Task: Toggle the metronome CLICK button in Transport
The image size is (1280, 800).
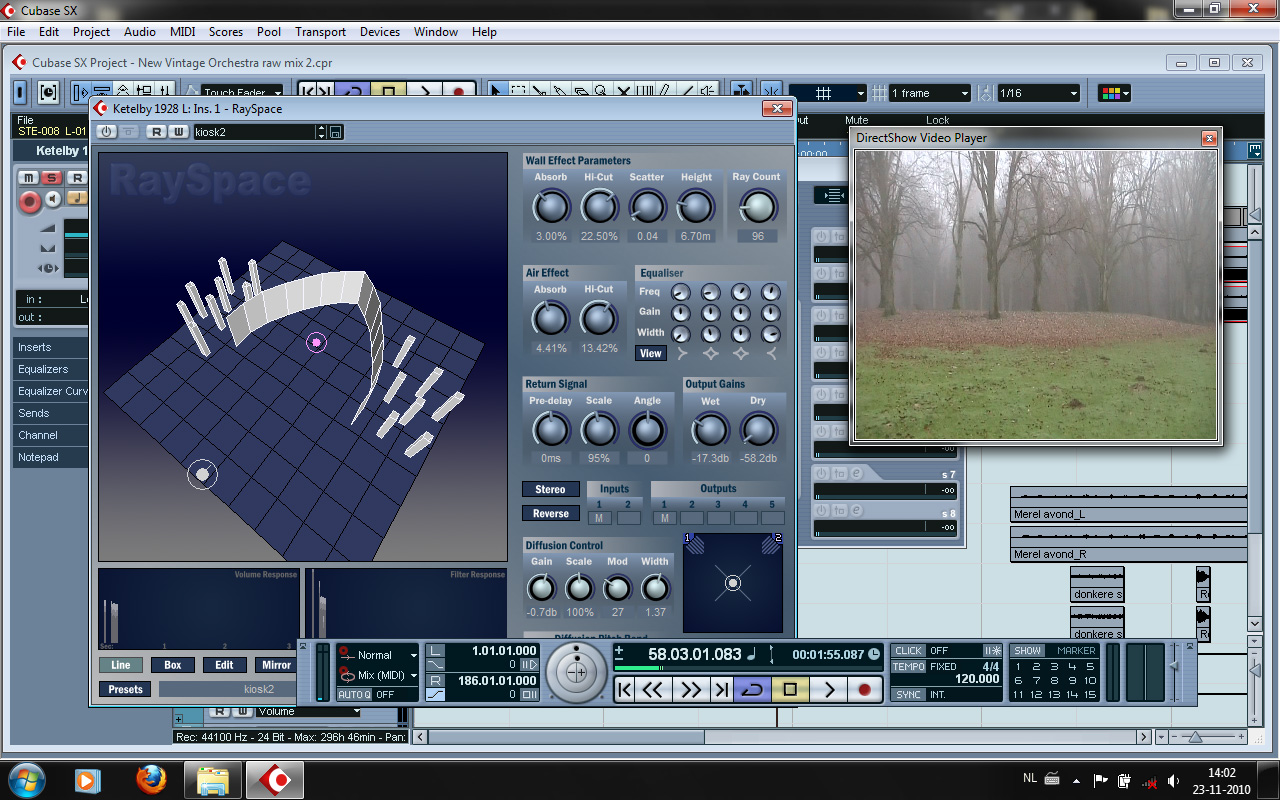Action: coord(909,650)
